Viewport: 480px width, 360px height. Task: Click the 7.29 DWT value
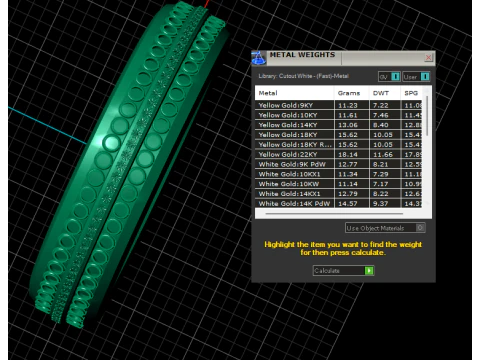tap(381, 174)
